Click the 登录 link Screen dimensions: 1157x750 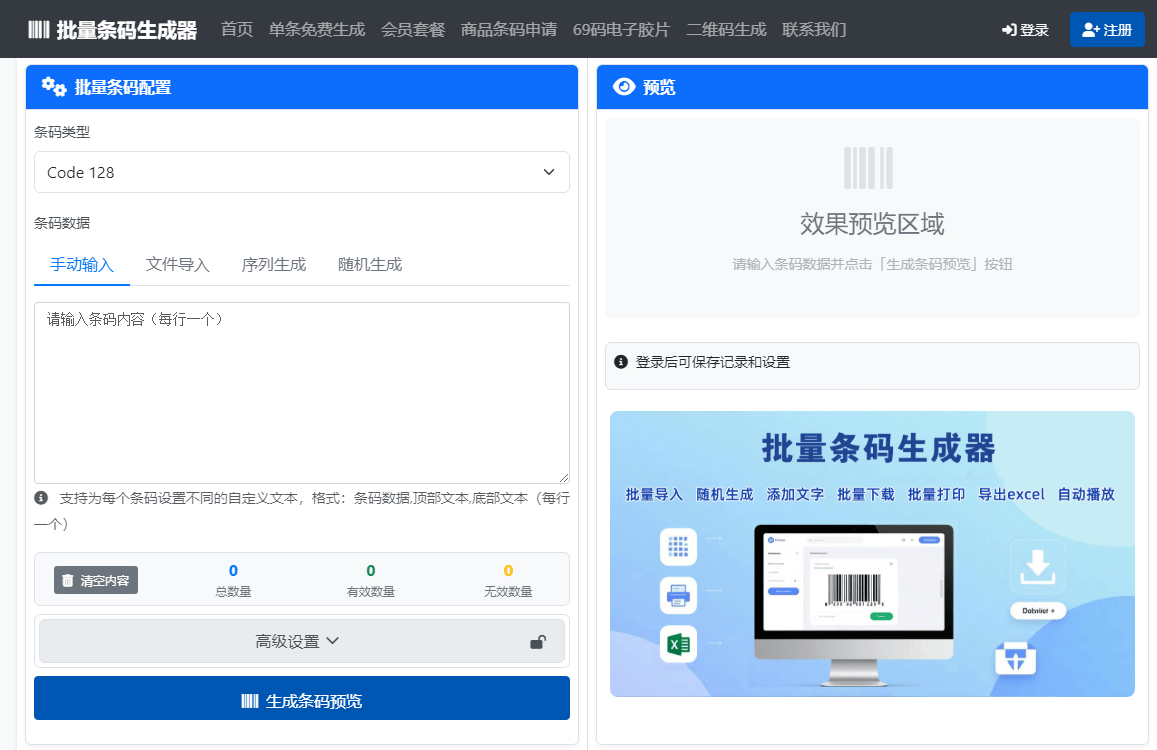(x=1025, y=30)
